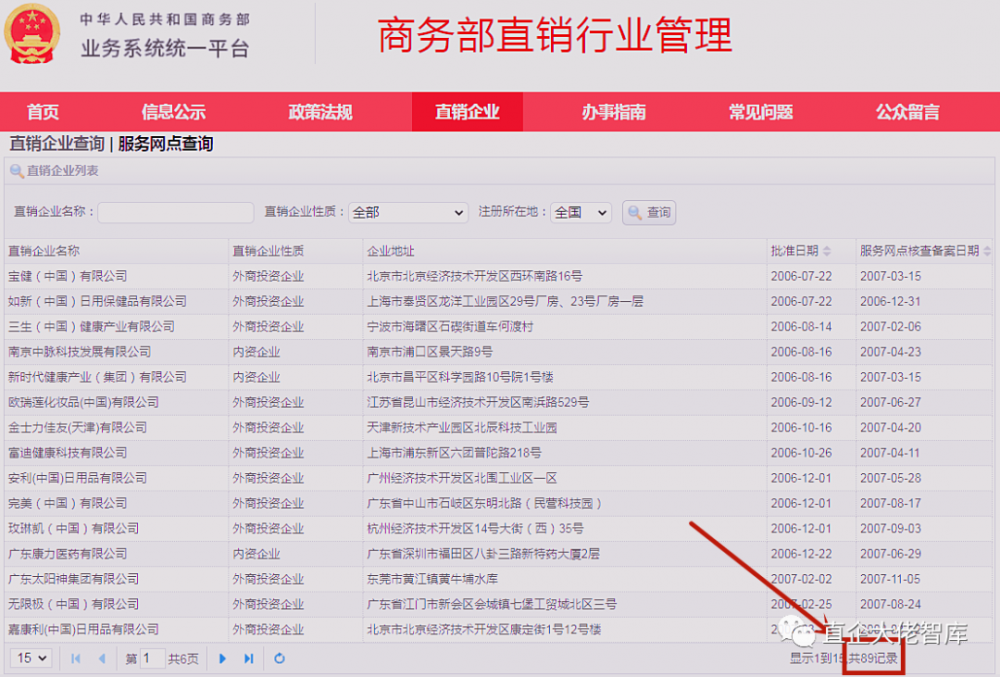1000x677 pixels.
Task: Open the 办事指南 menu item
Action: pyautogui.click(x=614, y=112)
